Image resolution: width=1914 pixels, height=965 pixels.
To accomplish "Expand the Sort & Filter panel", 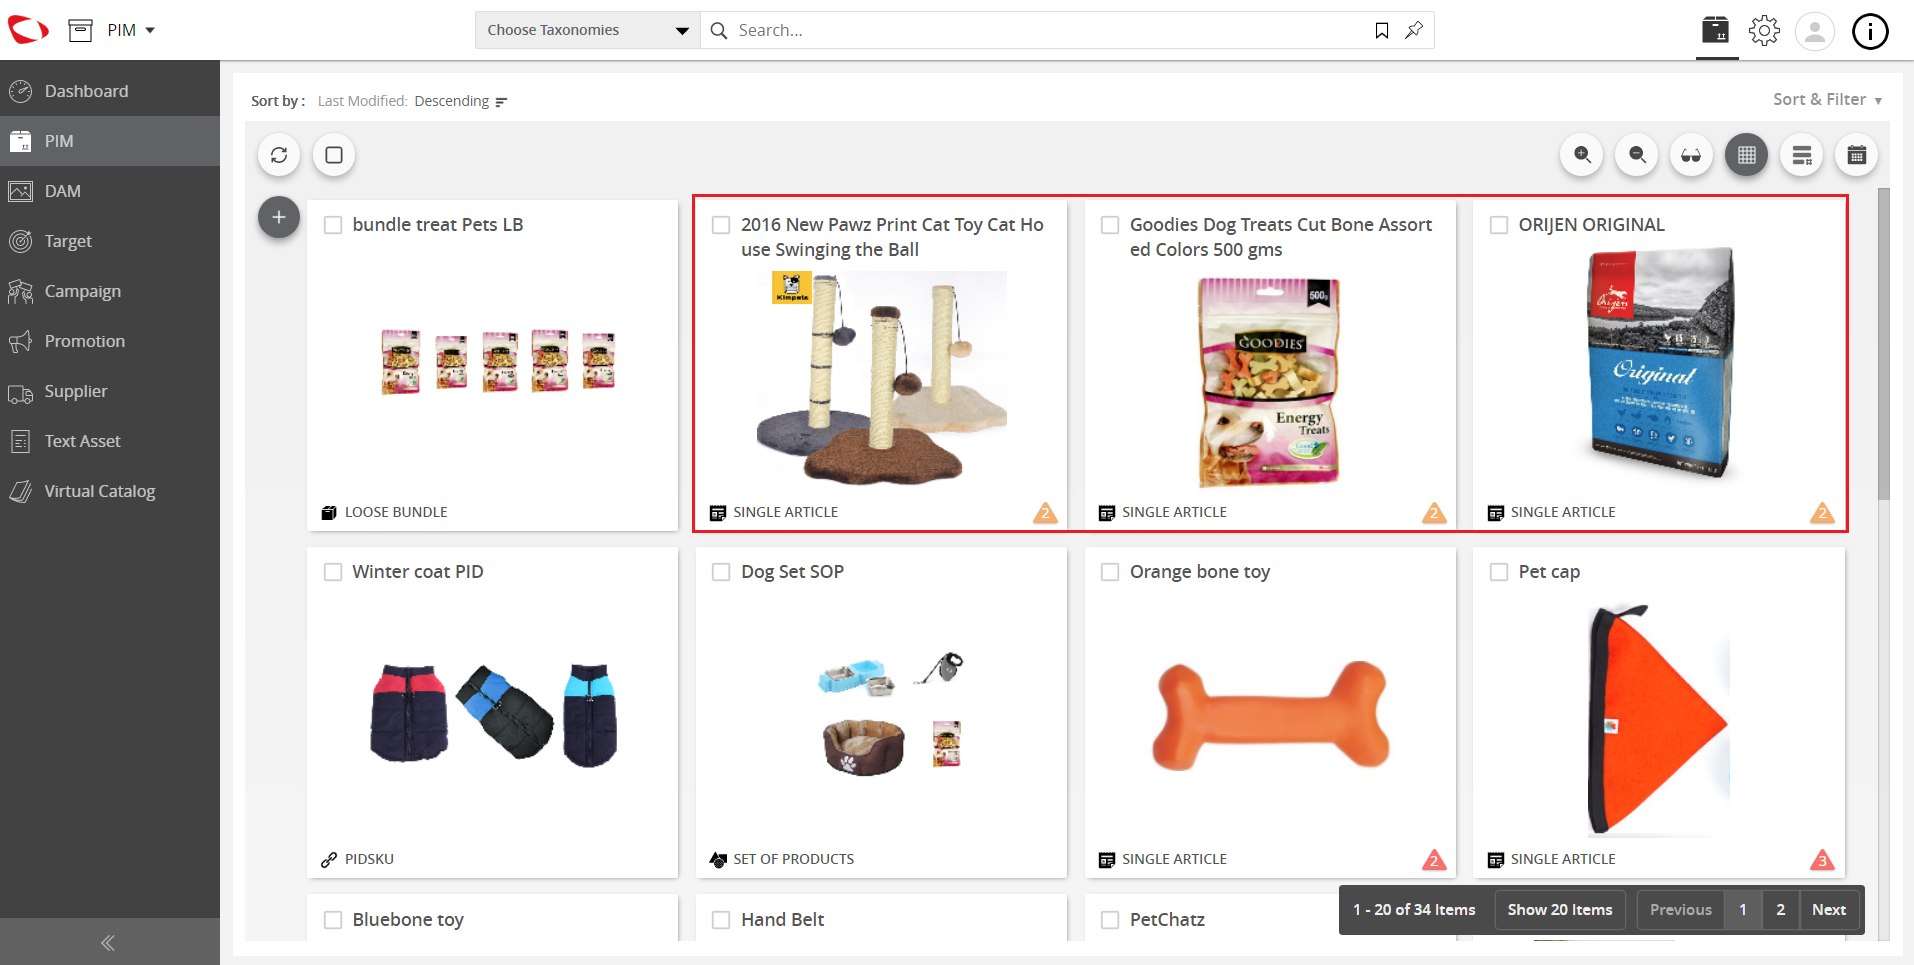I will (1827, 99).
